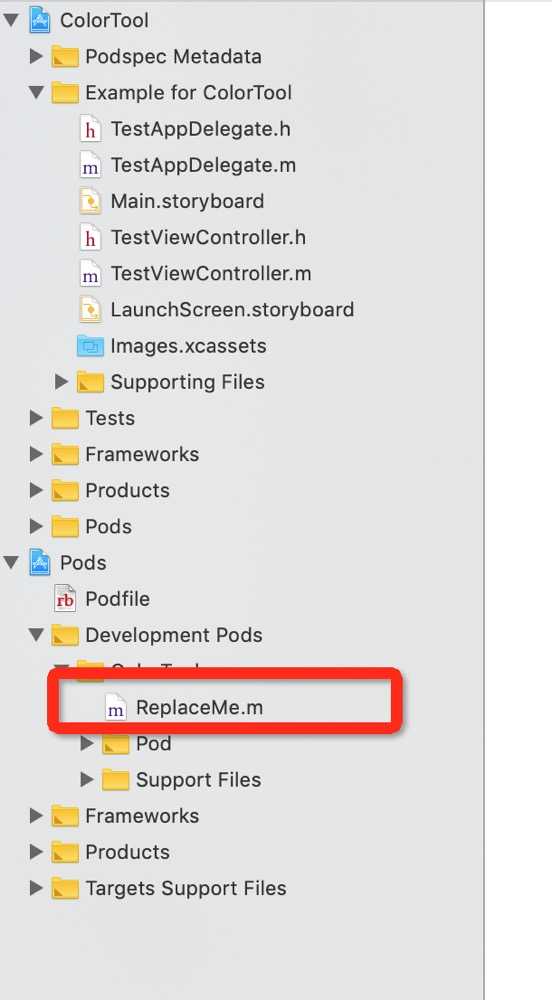The image size is (552, 1000).
Task: Collapse the Development Pods group
Action: [36, 635]
